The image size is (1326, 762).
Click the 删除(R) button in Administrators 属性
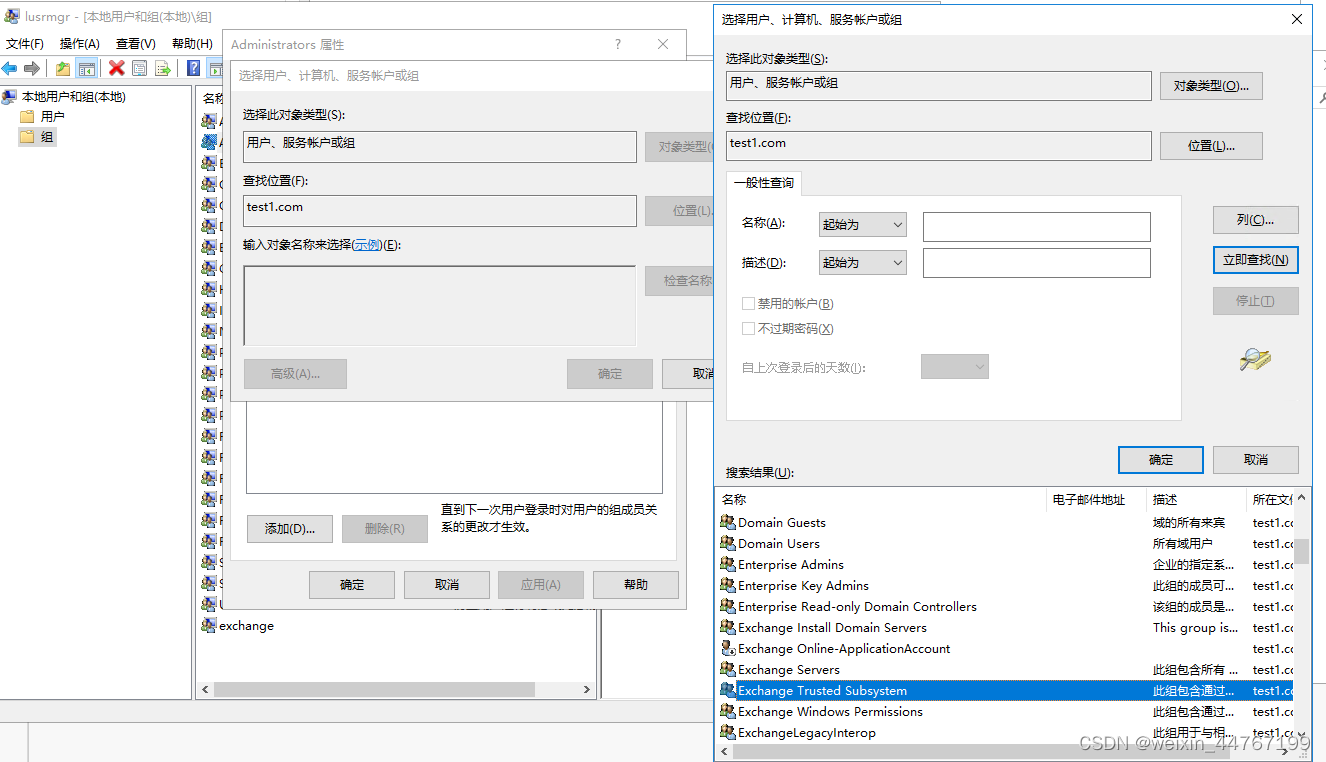tap(385, 529)
